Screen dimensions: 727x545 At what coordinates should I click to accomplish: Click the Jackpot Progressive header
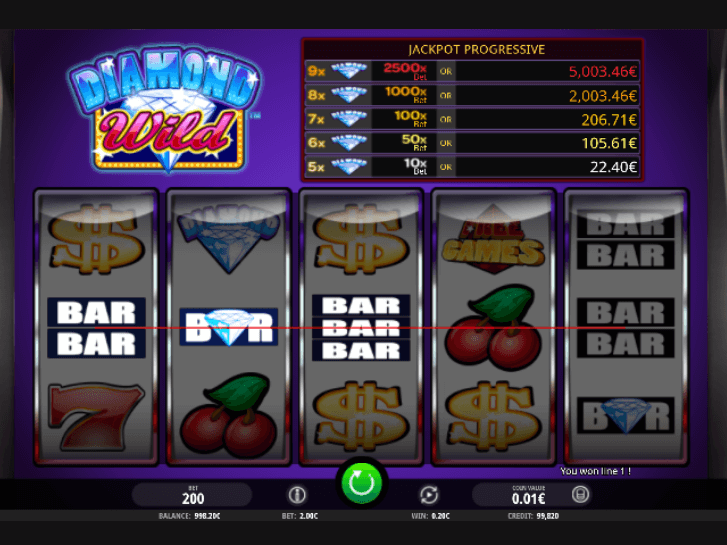[x=476, y=50]
